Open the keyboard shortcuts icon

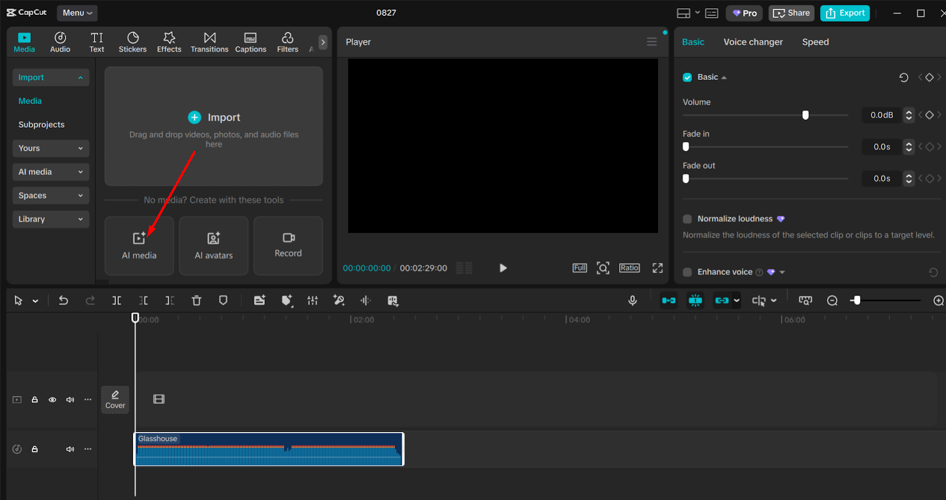point(712,13)
